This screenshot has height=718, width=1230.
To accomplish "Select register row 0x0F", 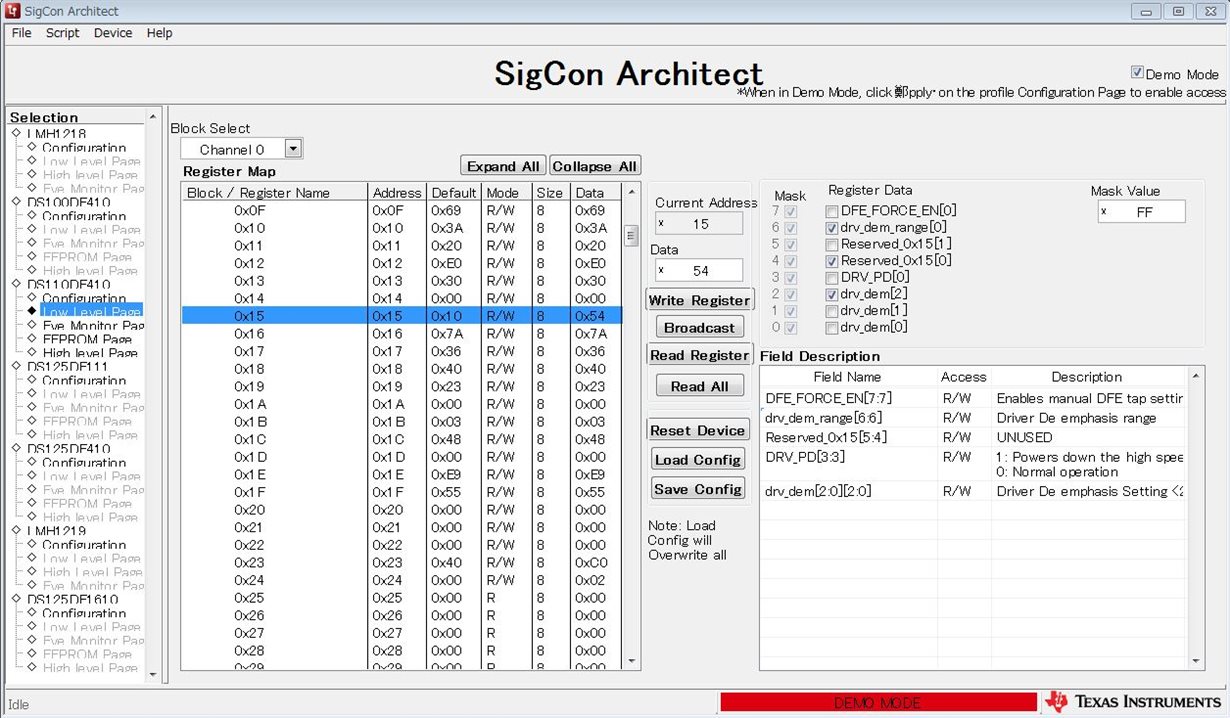I will tap(402, 210).
